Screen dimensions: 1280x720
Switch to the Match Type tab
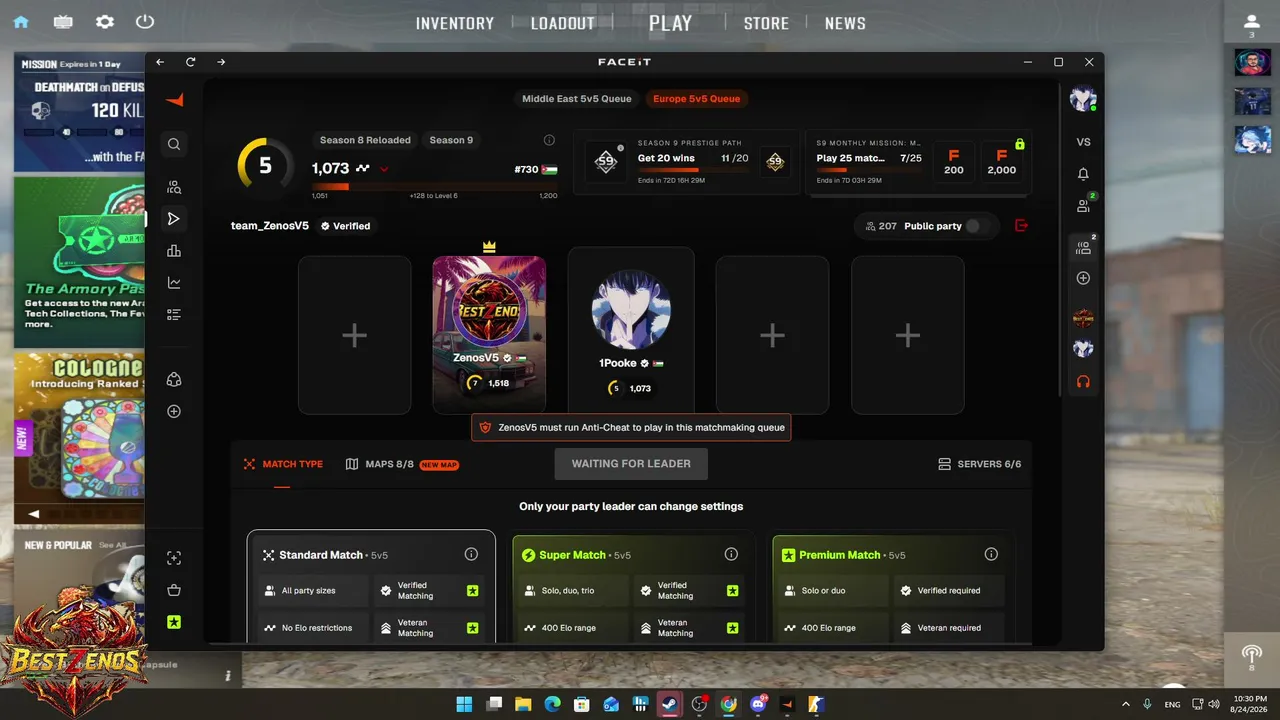click(x=283, y=464)
